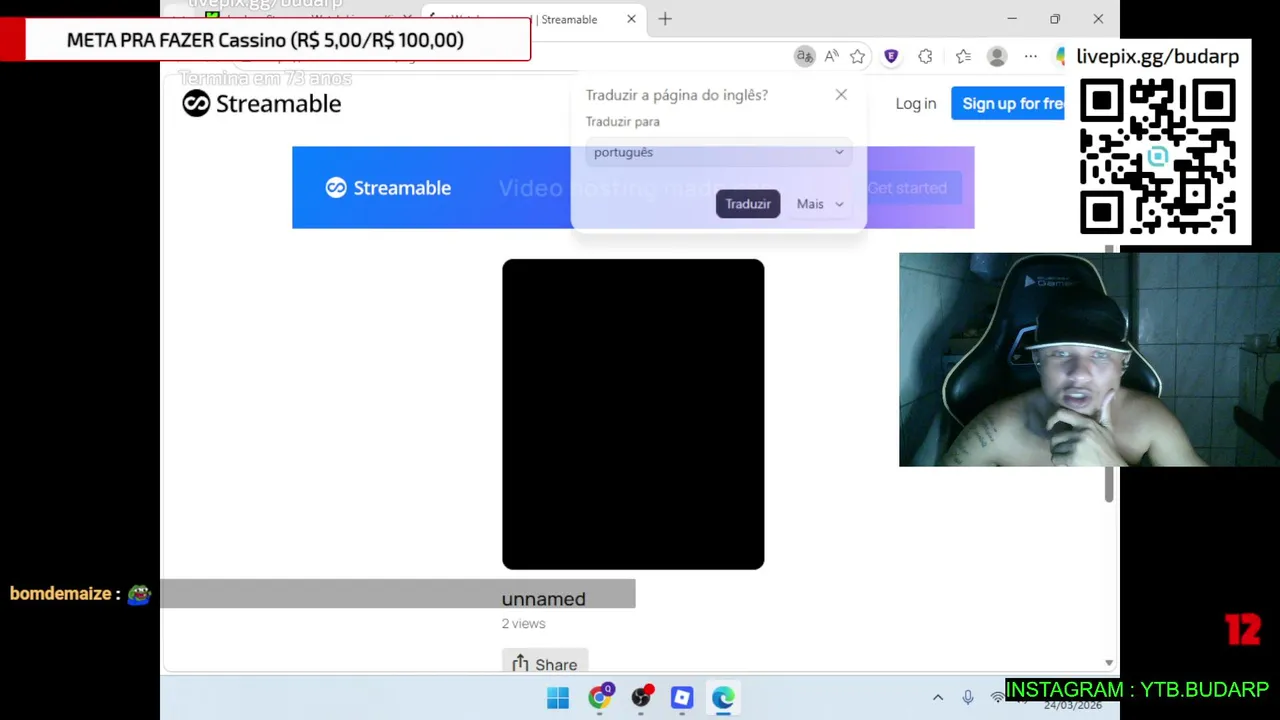Open Microsoft Edge from the taskbar
The image size is (1280, 720).
(723, 698)
